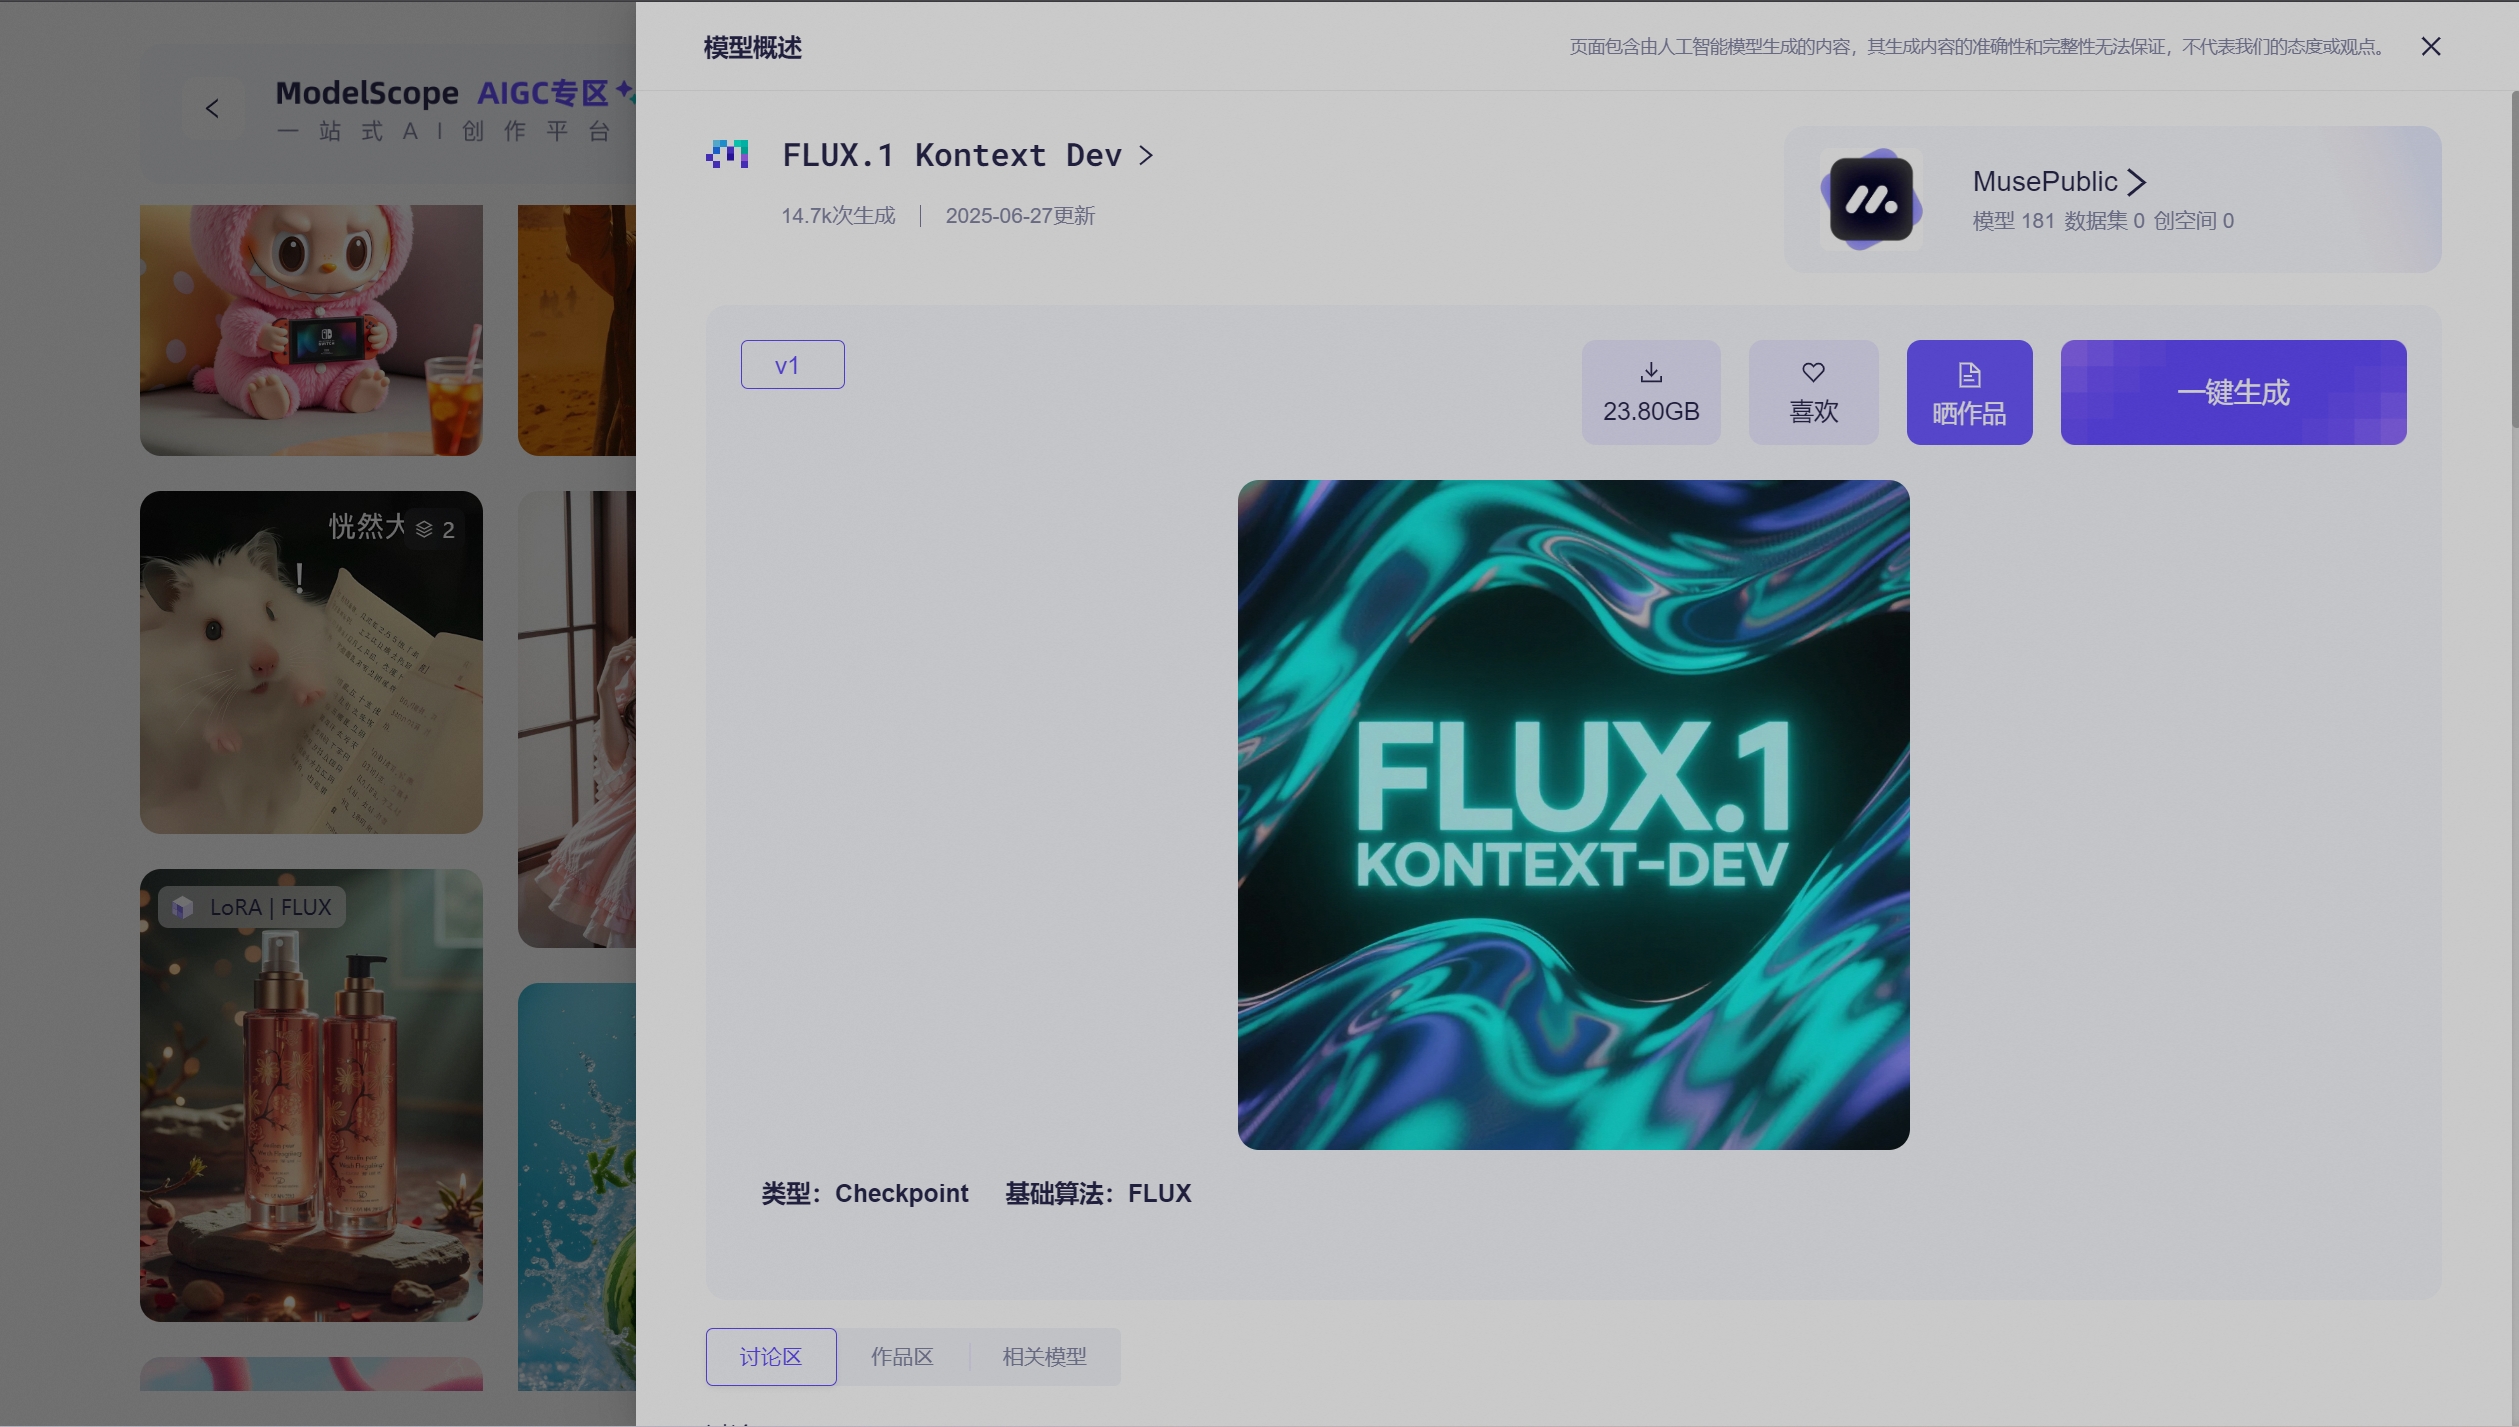The width and height of the screenshot is (2519, 1427).
Task: Go back with the arrow beside ModelScope
Action: tap(212, 108)
